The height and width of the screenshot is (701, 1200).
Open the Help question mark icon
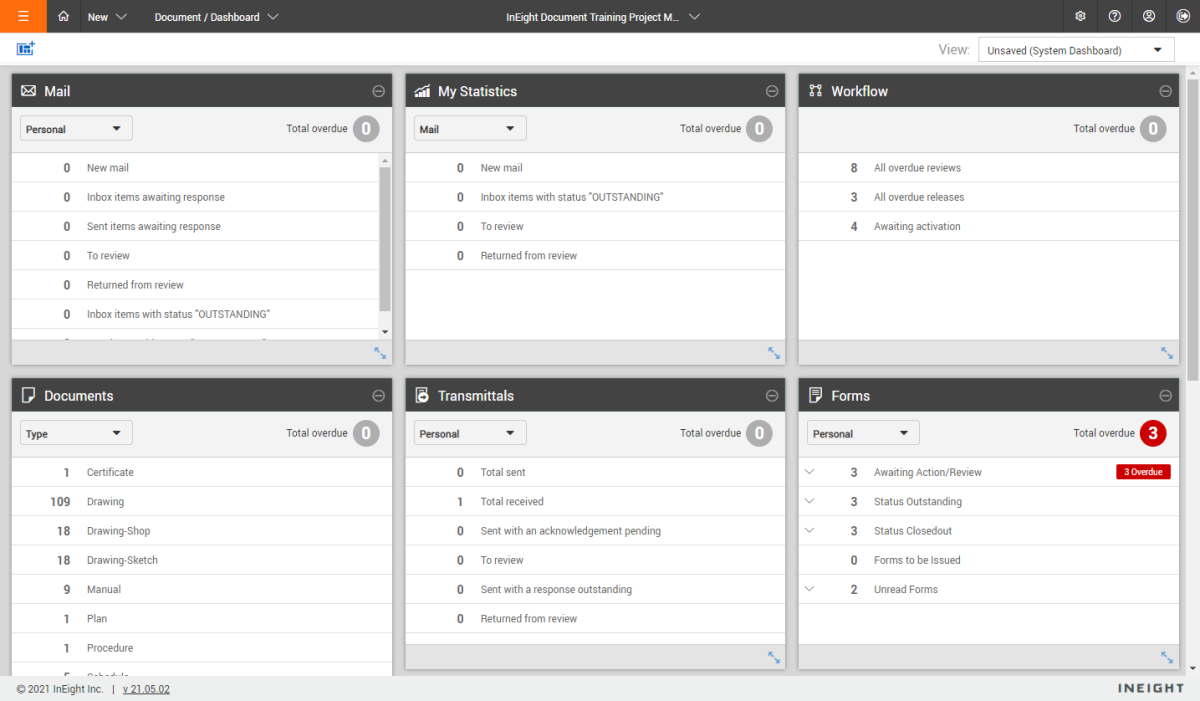[1114, 16]
